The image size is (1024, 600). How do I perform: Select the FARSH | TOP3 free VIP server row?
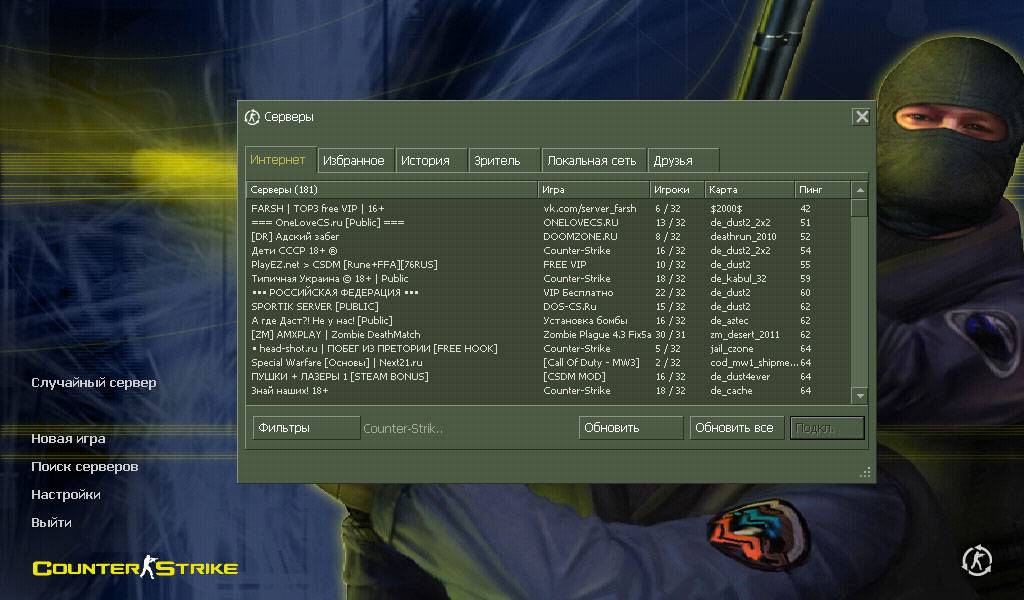549,209
